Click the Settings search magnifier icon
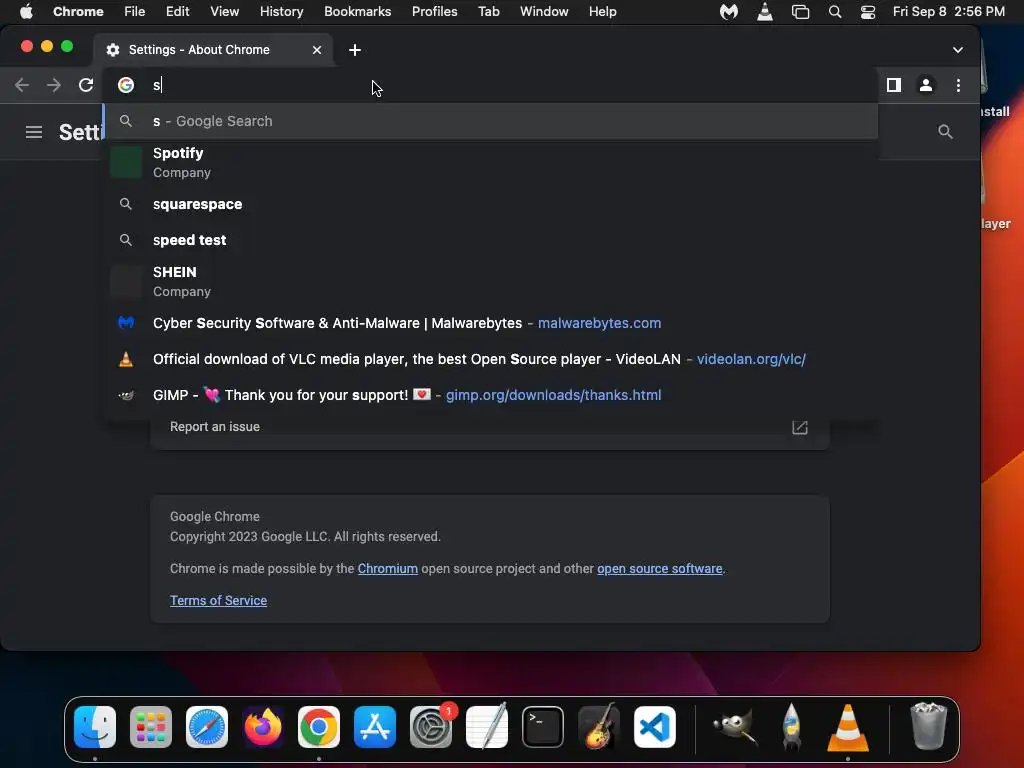The image size is (1024, 768). (x=945, y=132)
